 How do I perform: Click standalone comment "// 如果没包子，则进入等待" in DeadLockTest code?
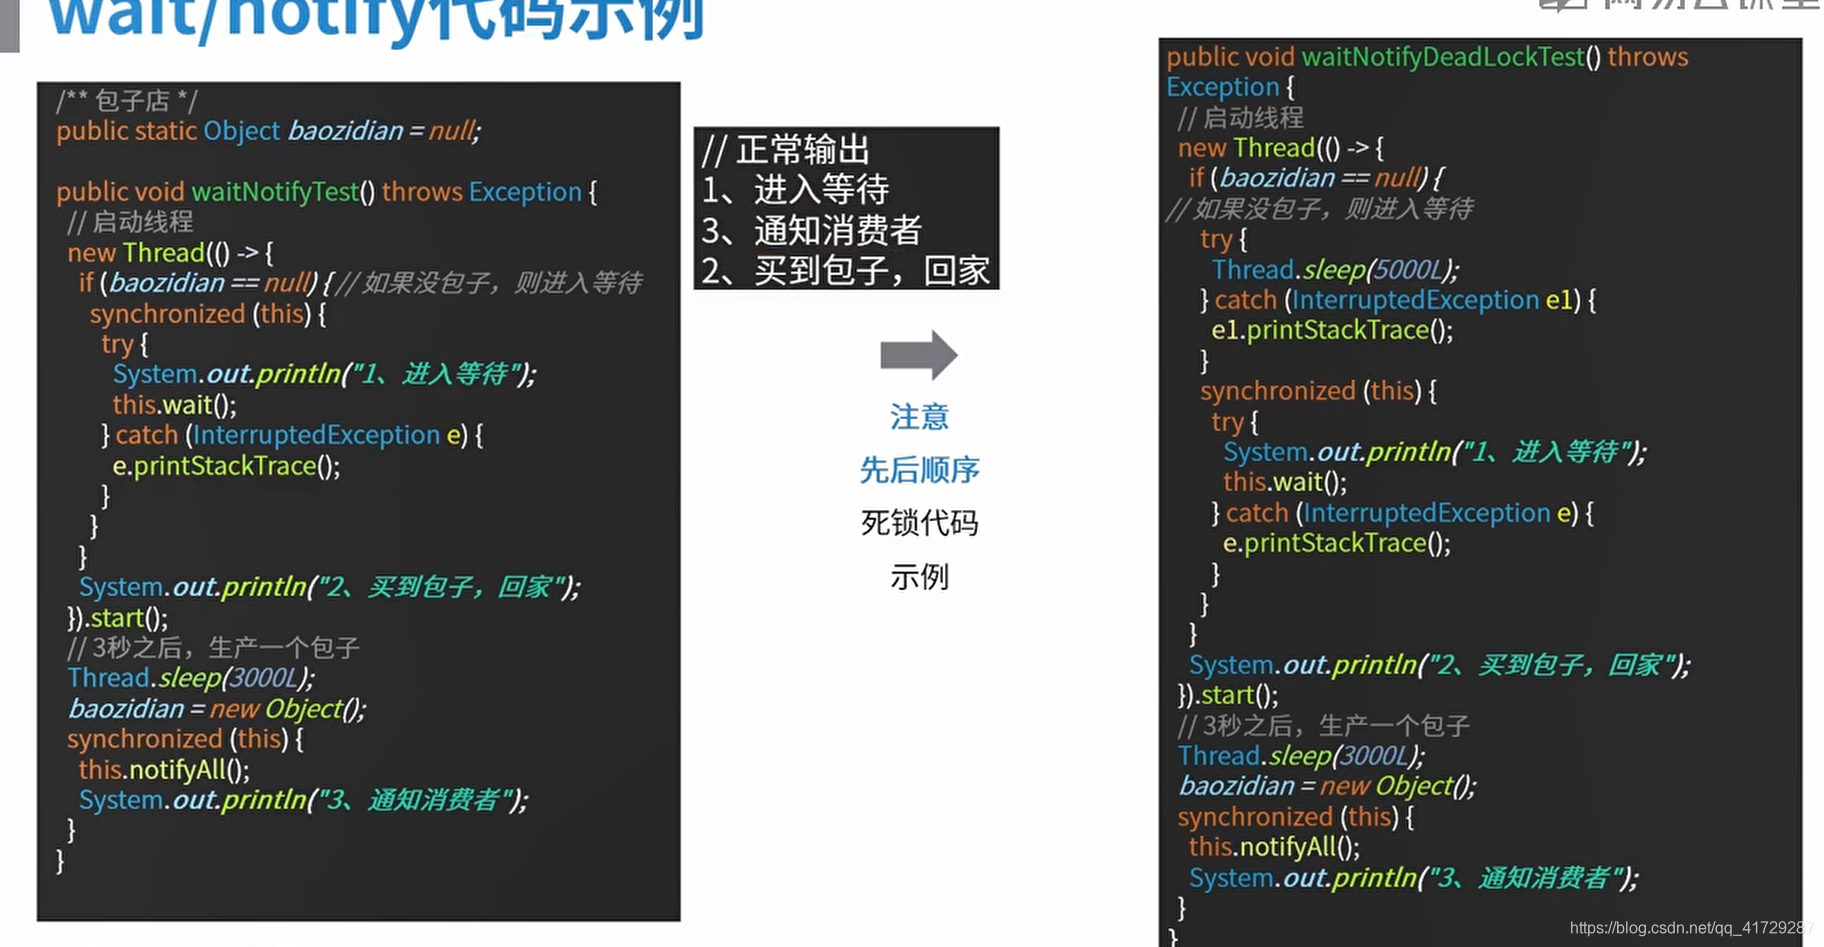pyautogui.click(x=1320, y=209)
